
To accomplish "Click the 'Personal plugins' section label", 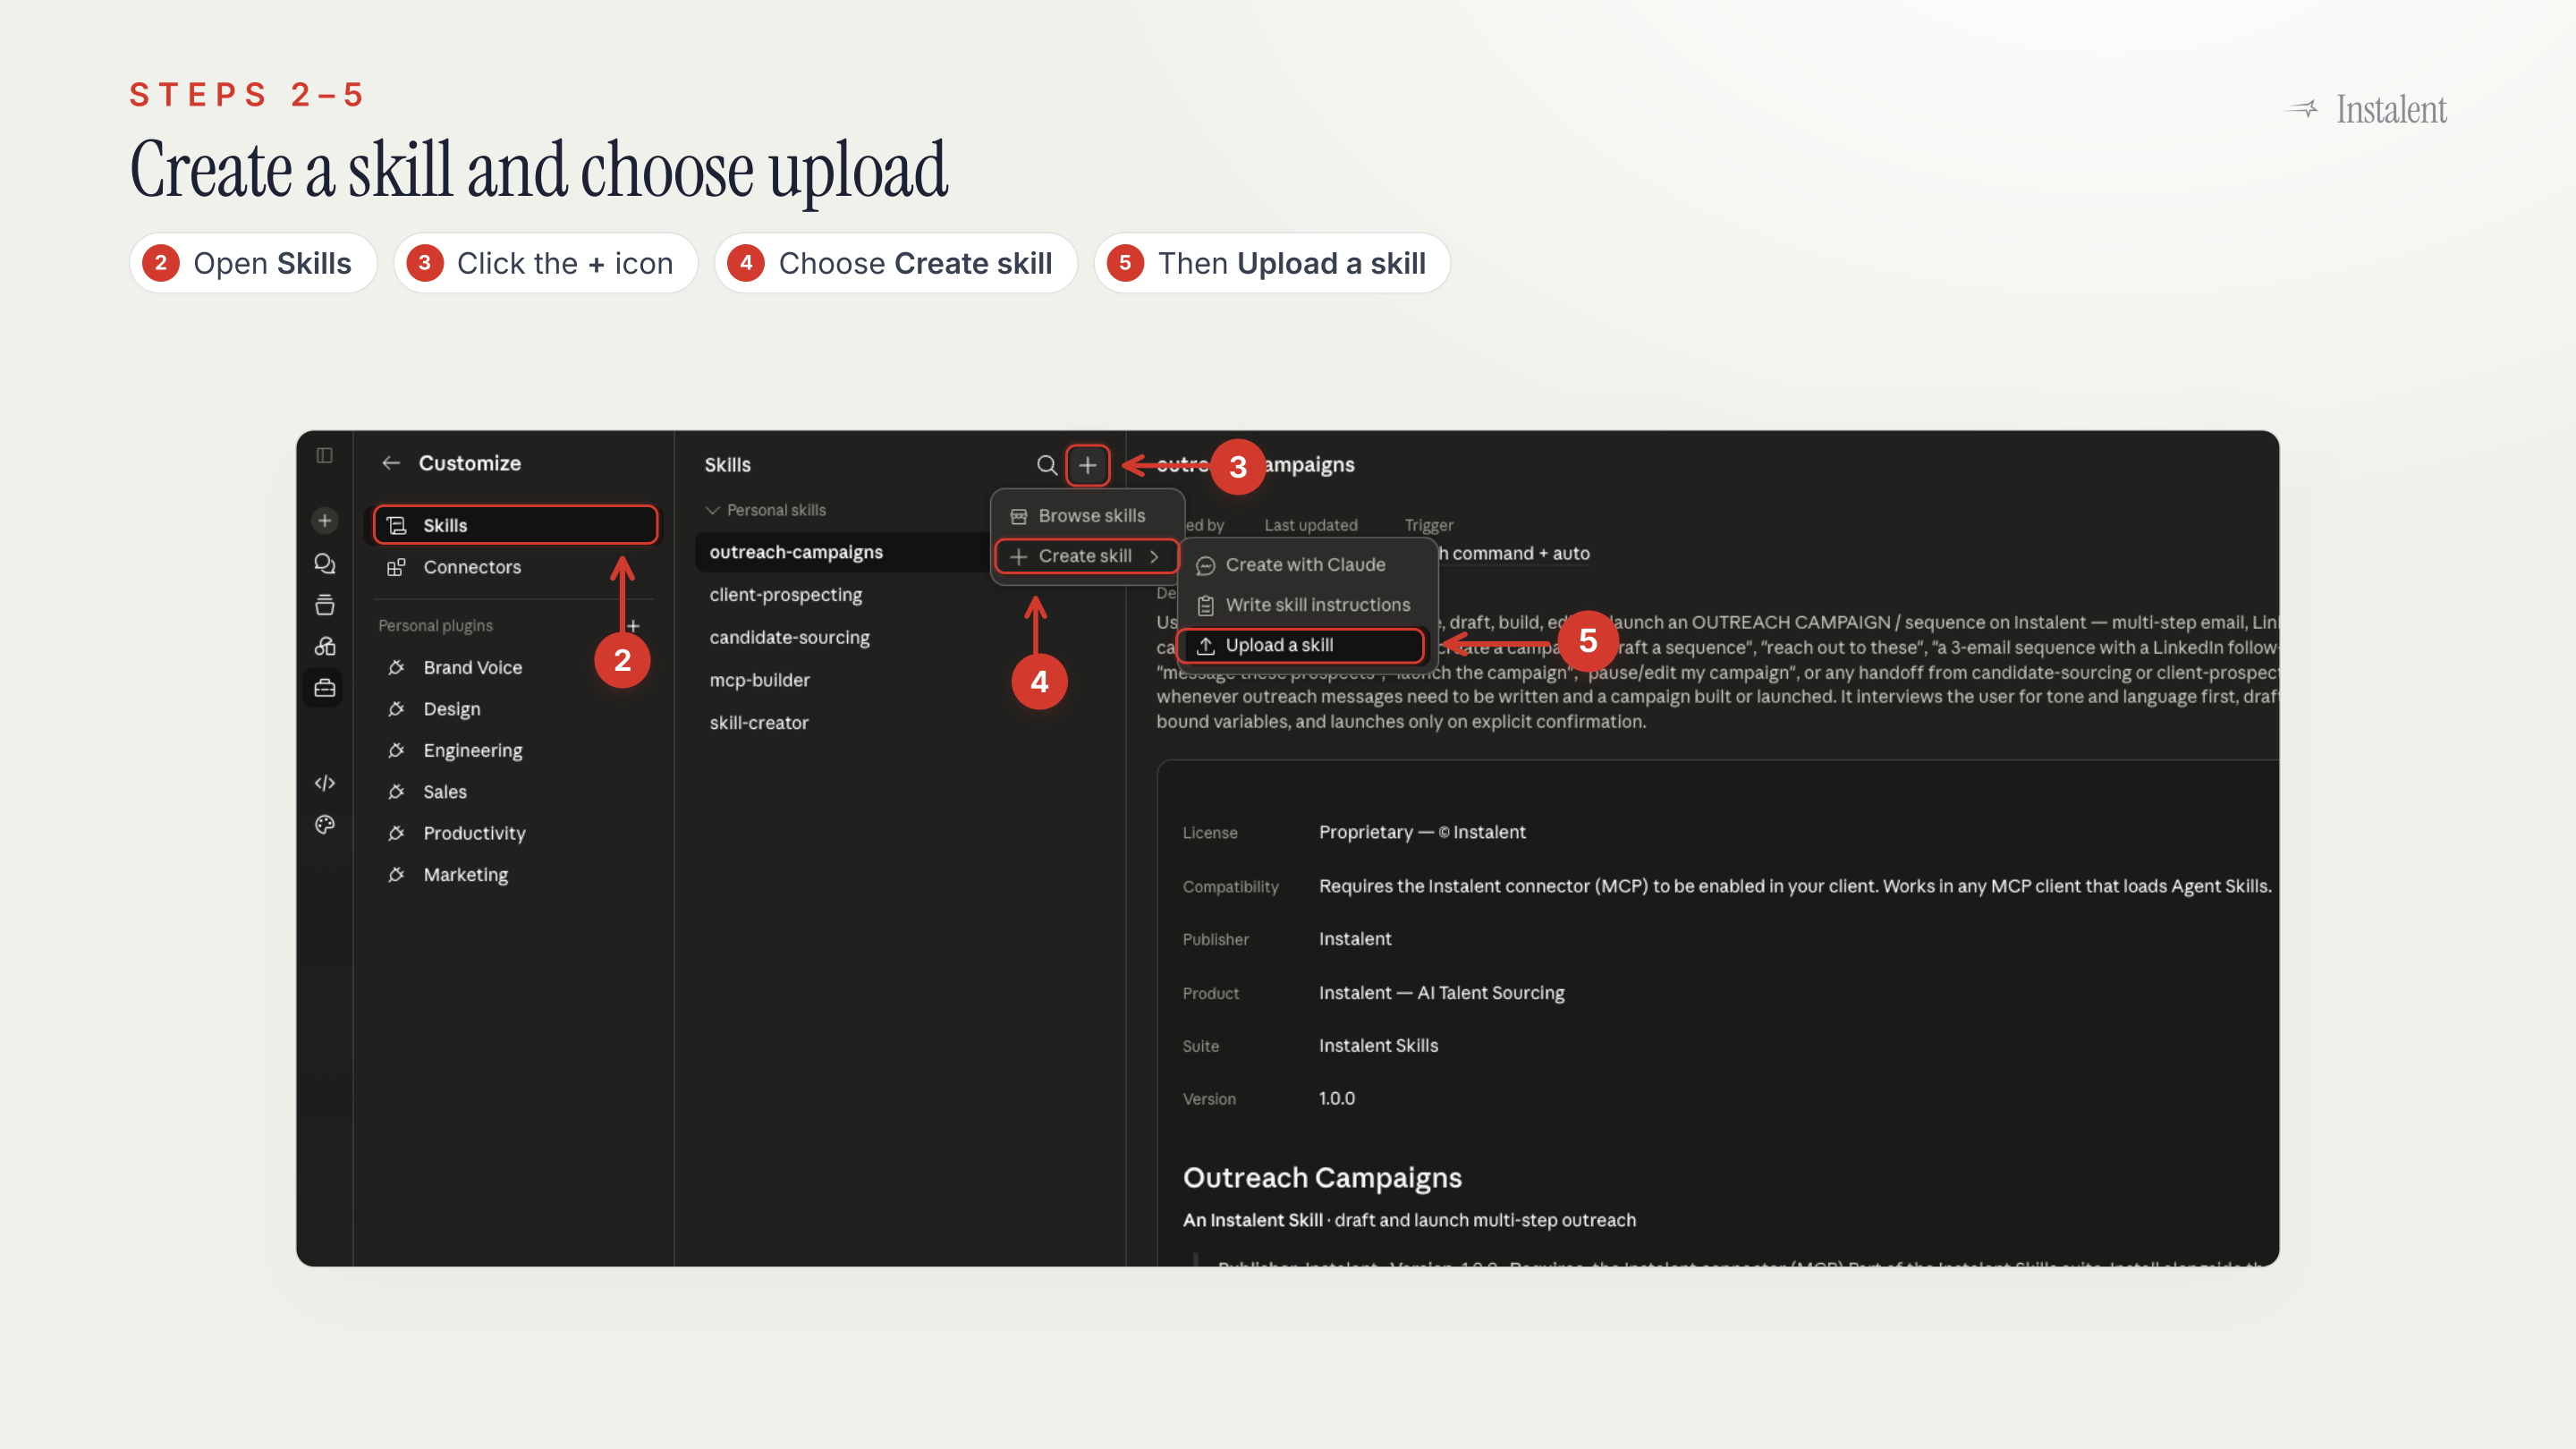I will (x=435, y=626).
